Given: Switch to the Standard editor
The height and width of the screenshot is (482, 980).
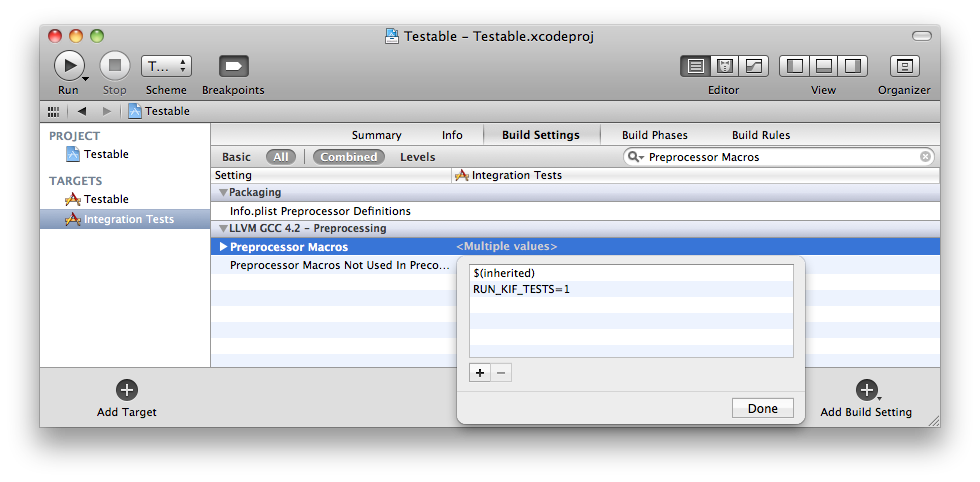Looking at the screenshot, I should coord(696,66).
